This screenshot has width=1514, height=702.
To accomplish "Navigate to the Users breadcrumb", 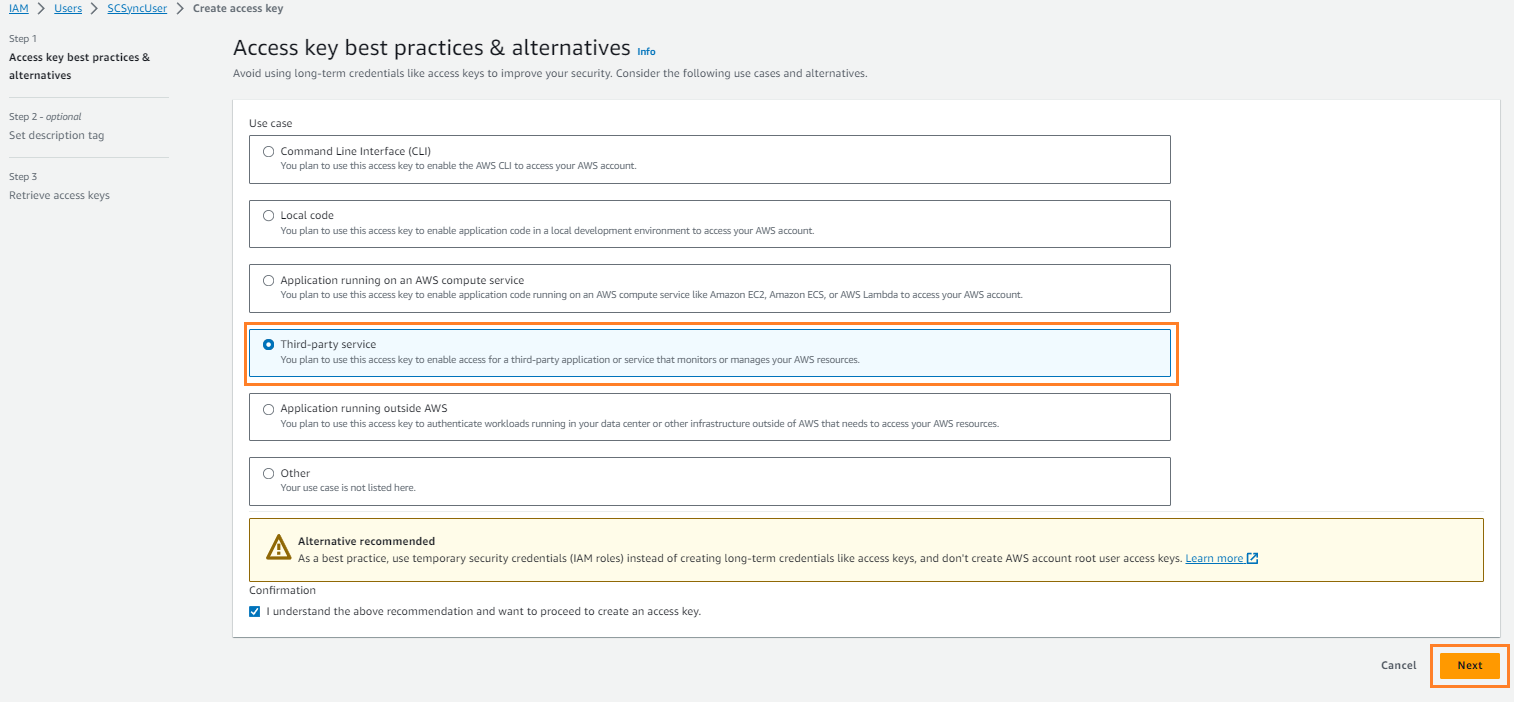I will click(x=67, y=7).
